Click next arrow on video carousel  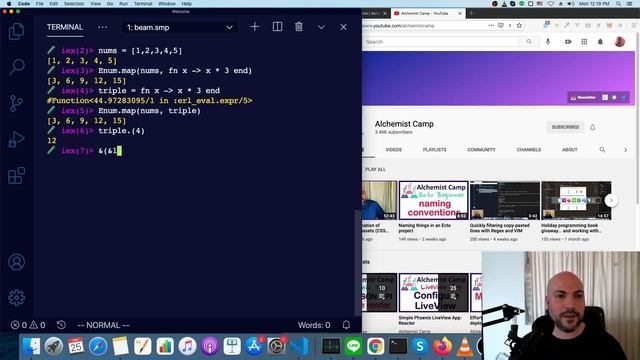point(611,200)
